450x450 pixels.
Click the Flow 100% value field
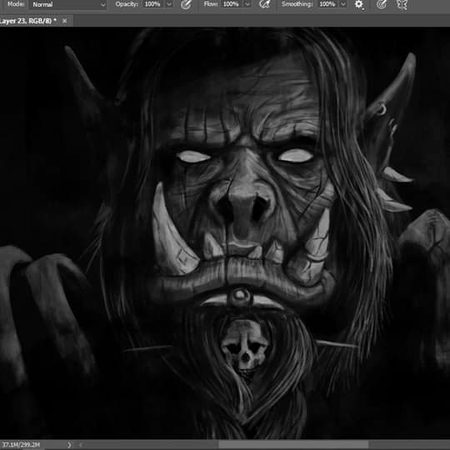point(231,4)
